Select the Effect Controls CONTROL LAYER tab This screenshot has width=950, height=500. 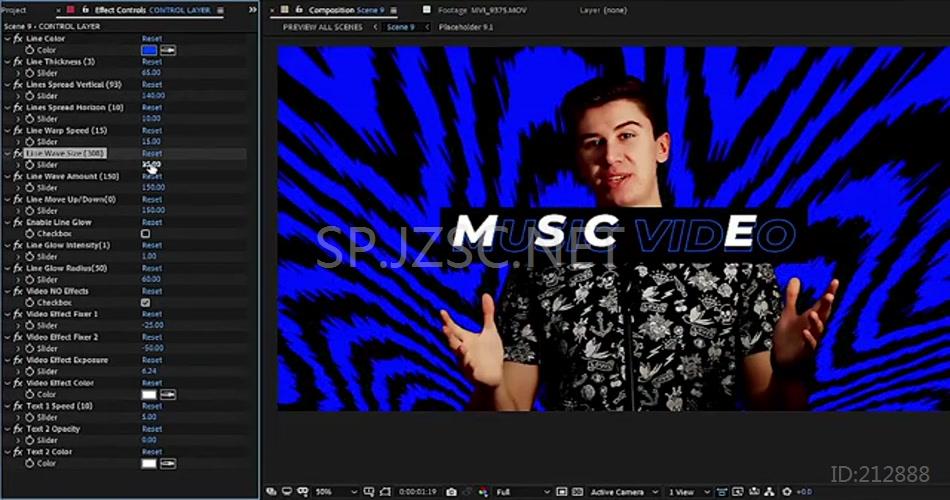point(152,10)
